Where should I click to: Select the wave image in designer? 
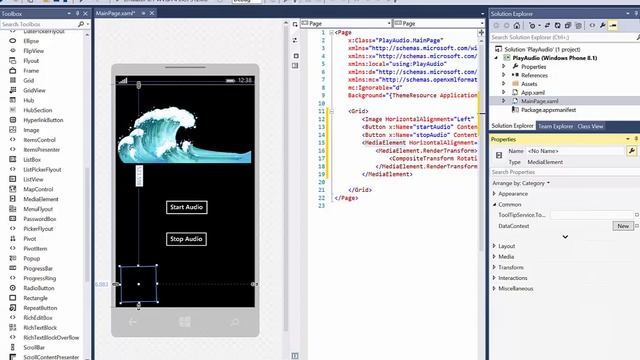[184, 136]
